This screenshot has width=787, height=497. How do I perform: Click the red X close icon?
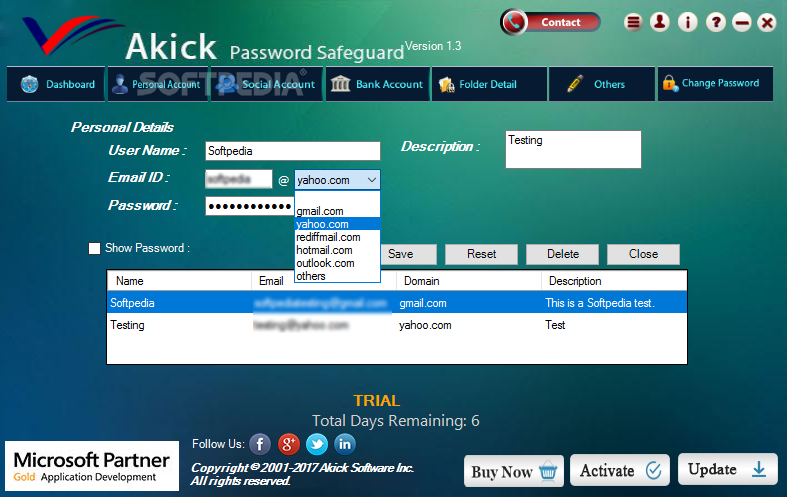click(767, 22)
